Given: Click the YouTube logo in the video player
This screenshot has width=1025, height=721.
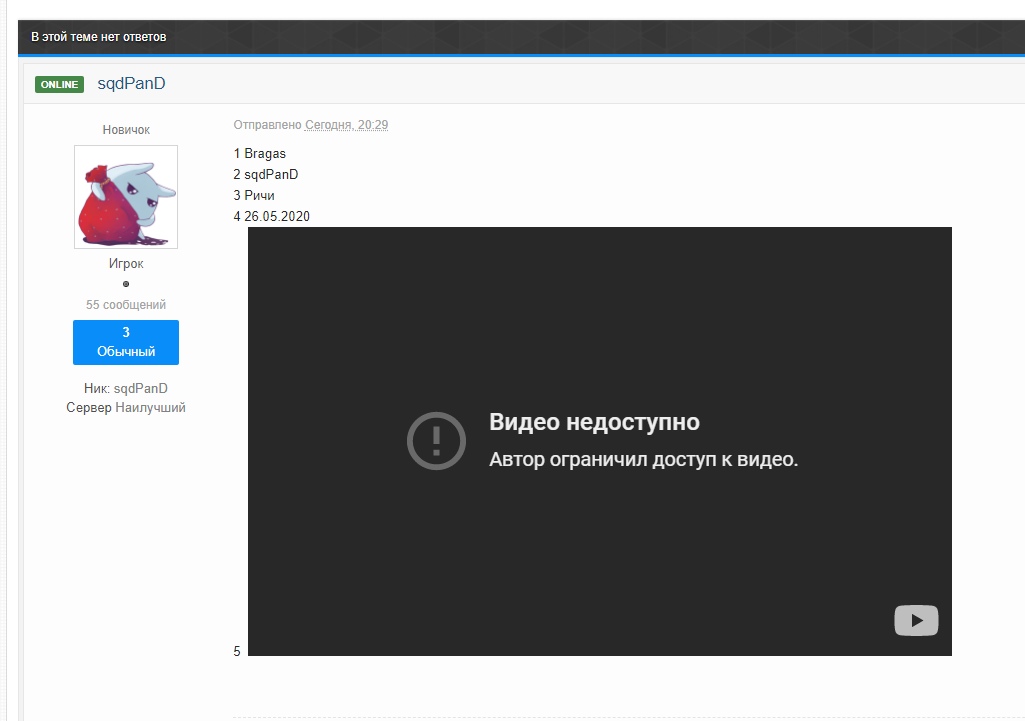Looking at the screenshot, I should 915,621.
